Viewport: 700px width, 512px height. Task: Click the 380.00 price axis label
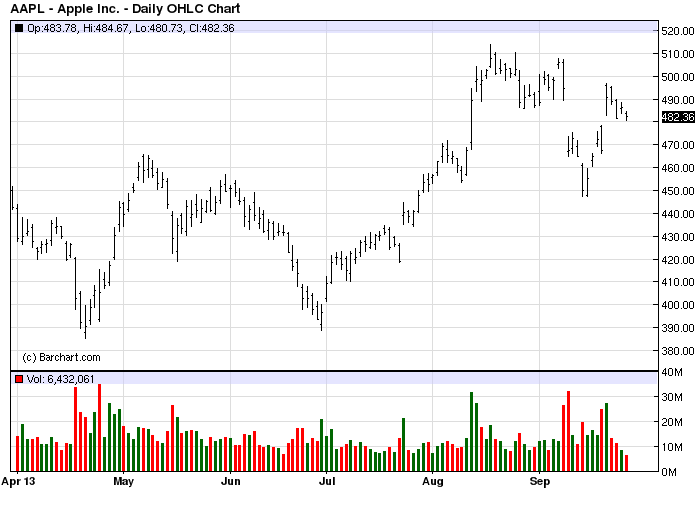(x=678, y=351)
